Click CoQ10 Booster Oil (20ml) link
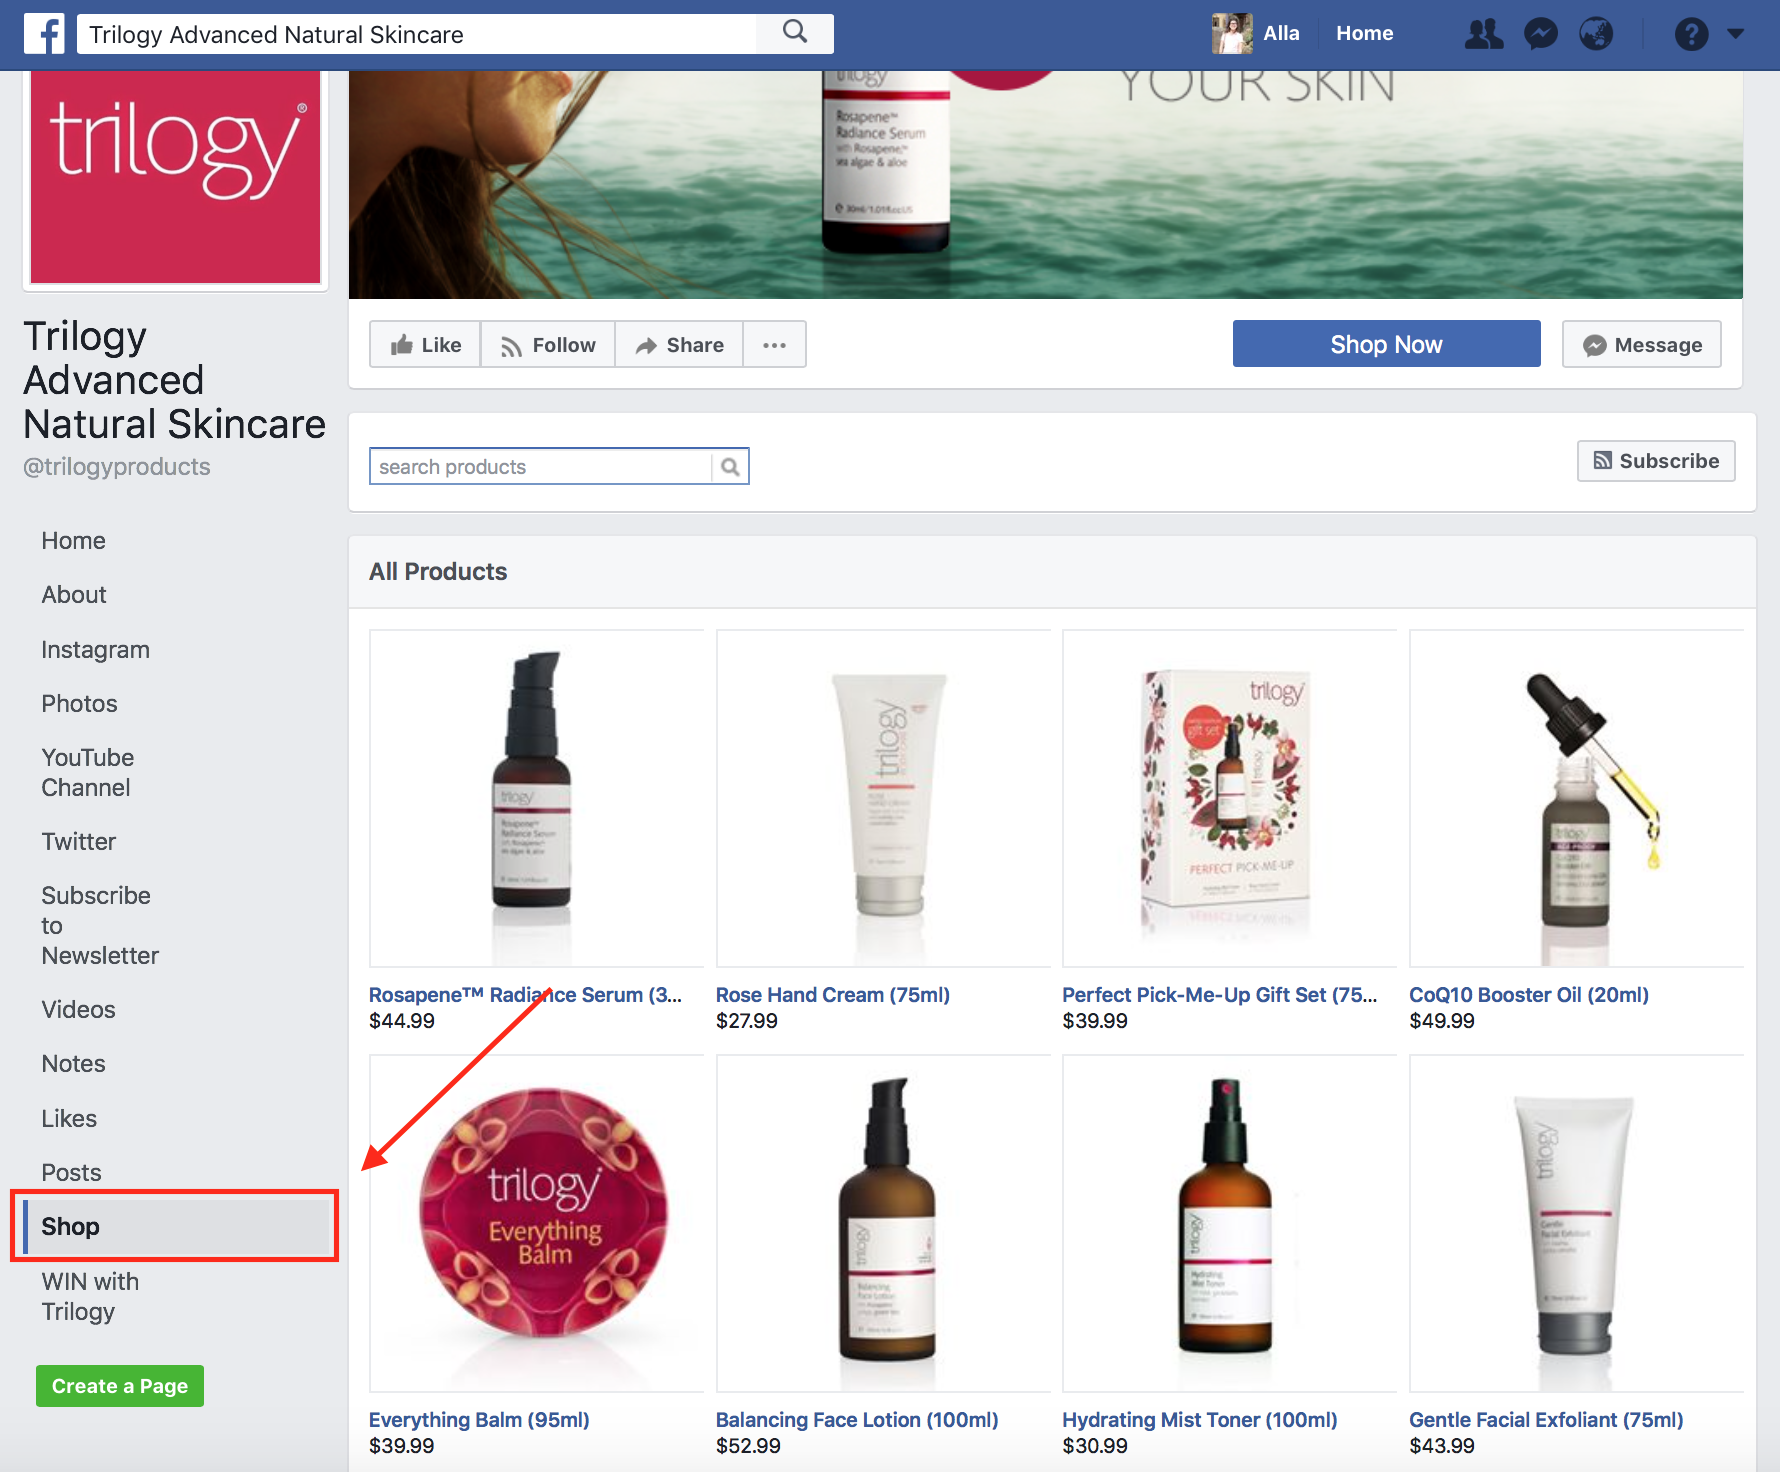Screen dimensions: 1780x1472 pos(1528,995)
